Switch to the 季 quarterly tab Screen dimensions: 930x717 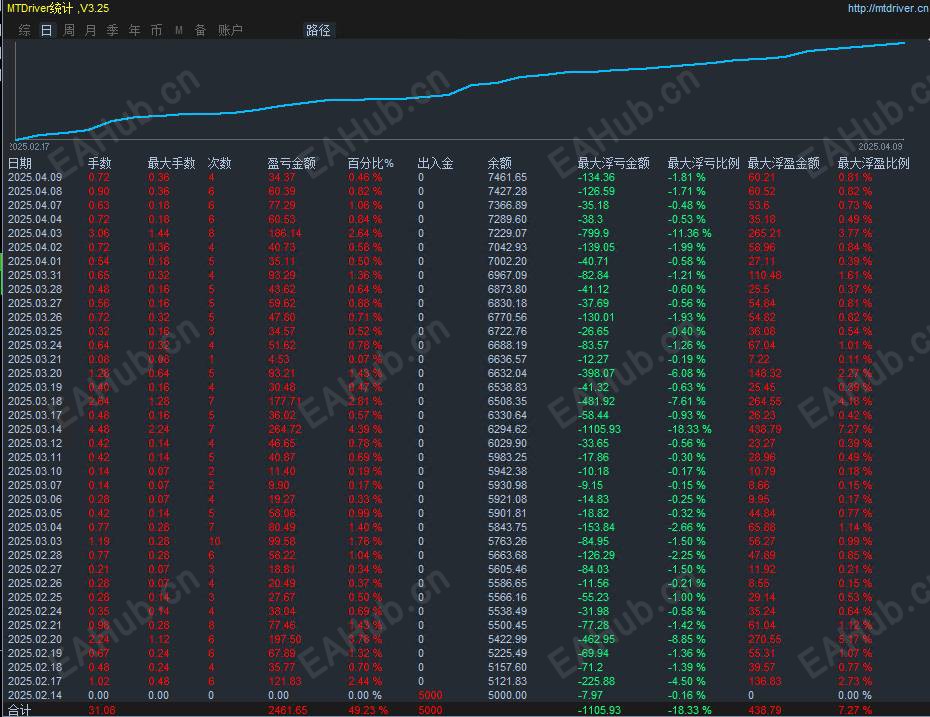click(x=112, y=30)
